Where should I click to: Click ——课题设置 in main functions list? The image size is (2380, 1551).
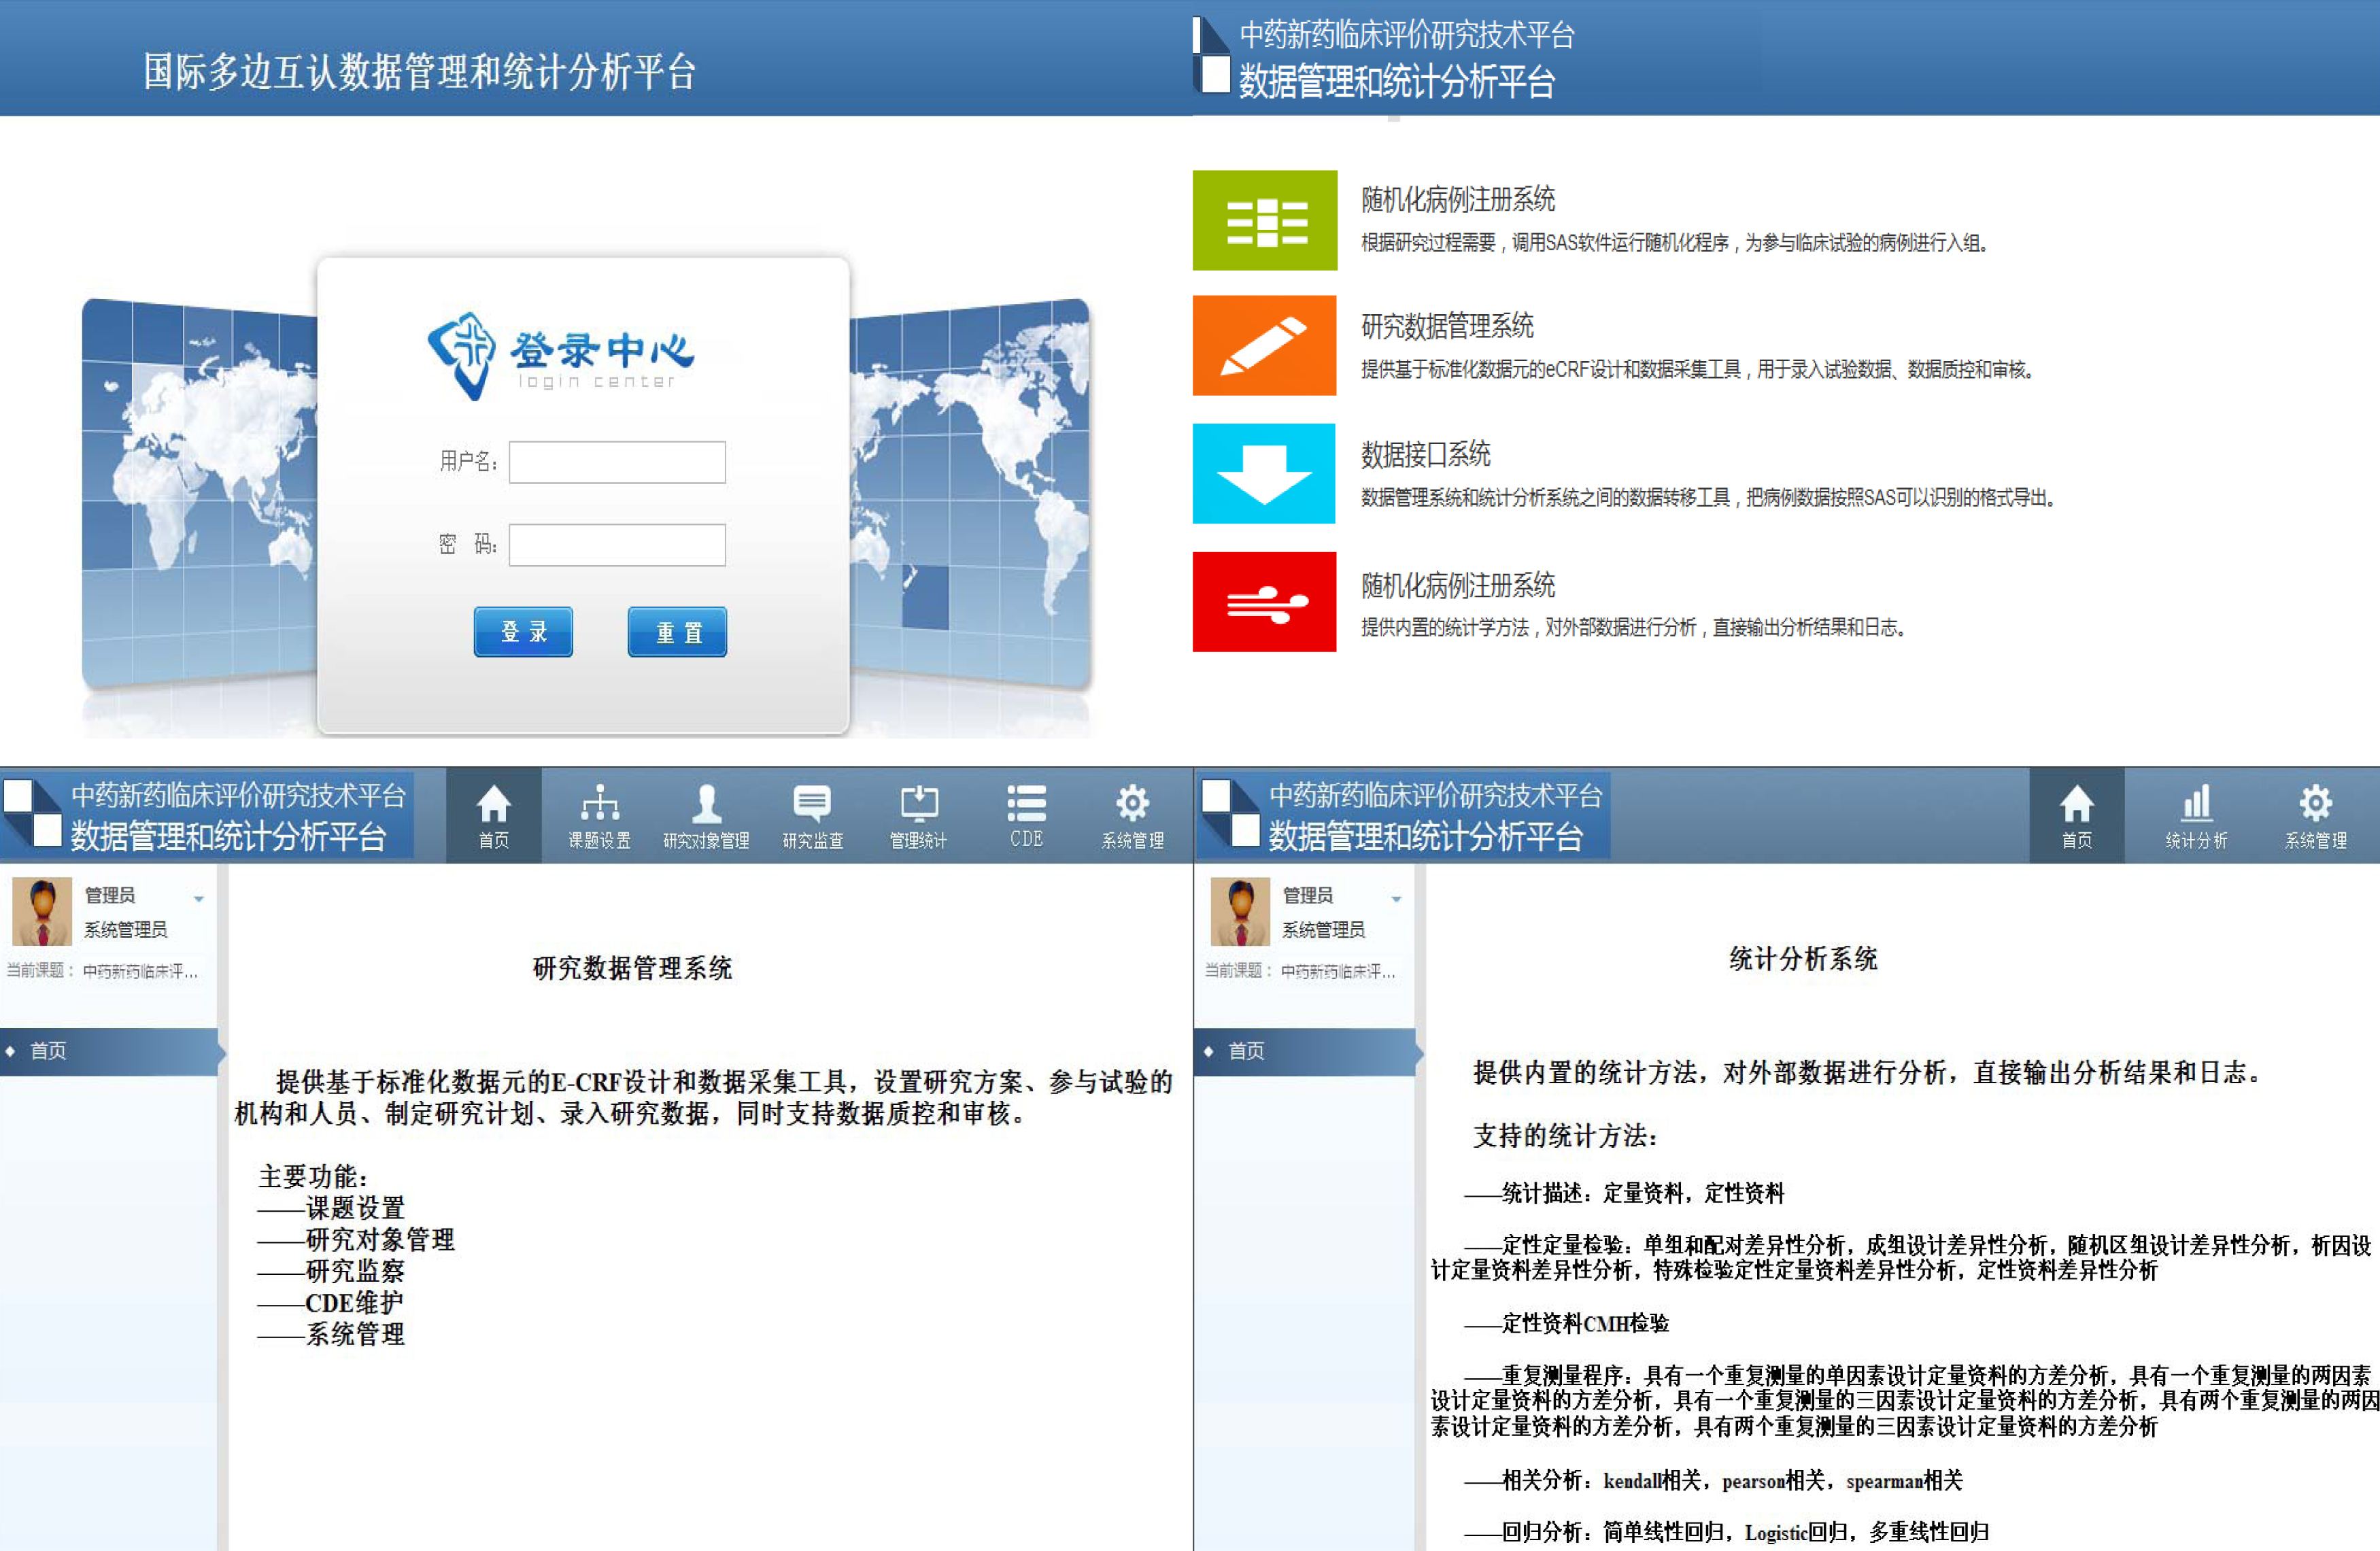[331, 1208]
